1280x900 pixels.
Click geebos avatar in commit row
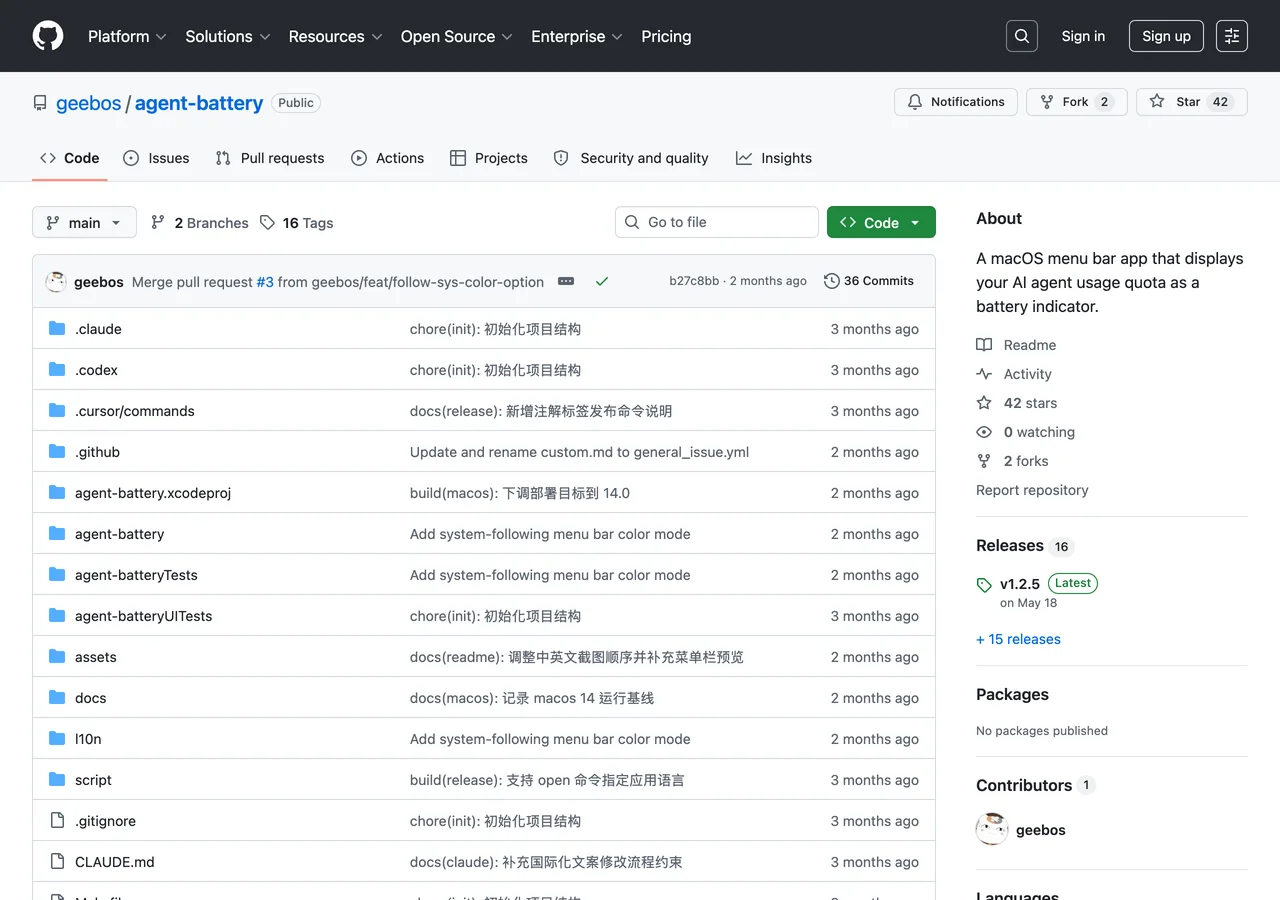pyautogui.click(x=56, y=282)
